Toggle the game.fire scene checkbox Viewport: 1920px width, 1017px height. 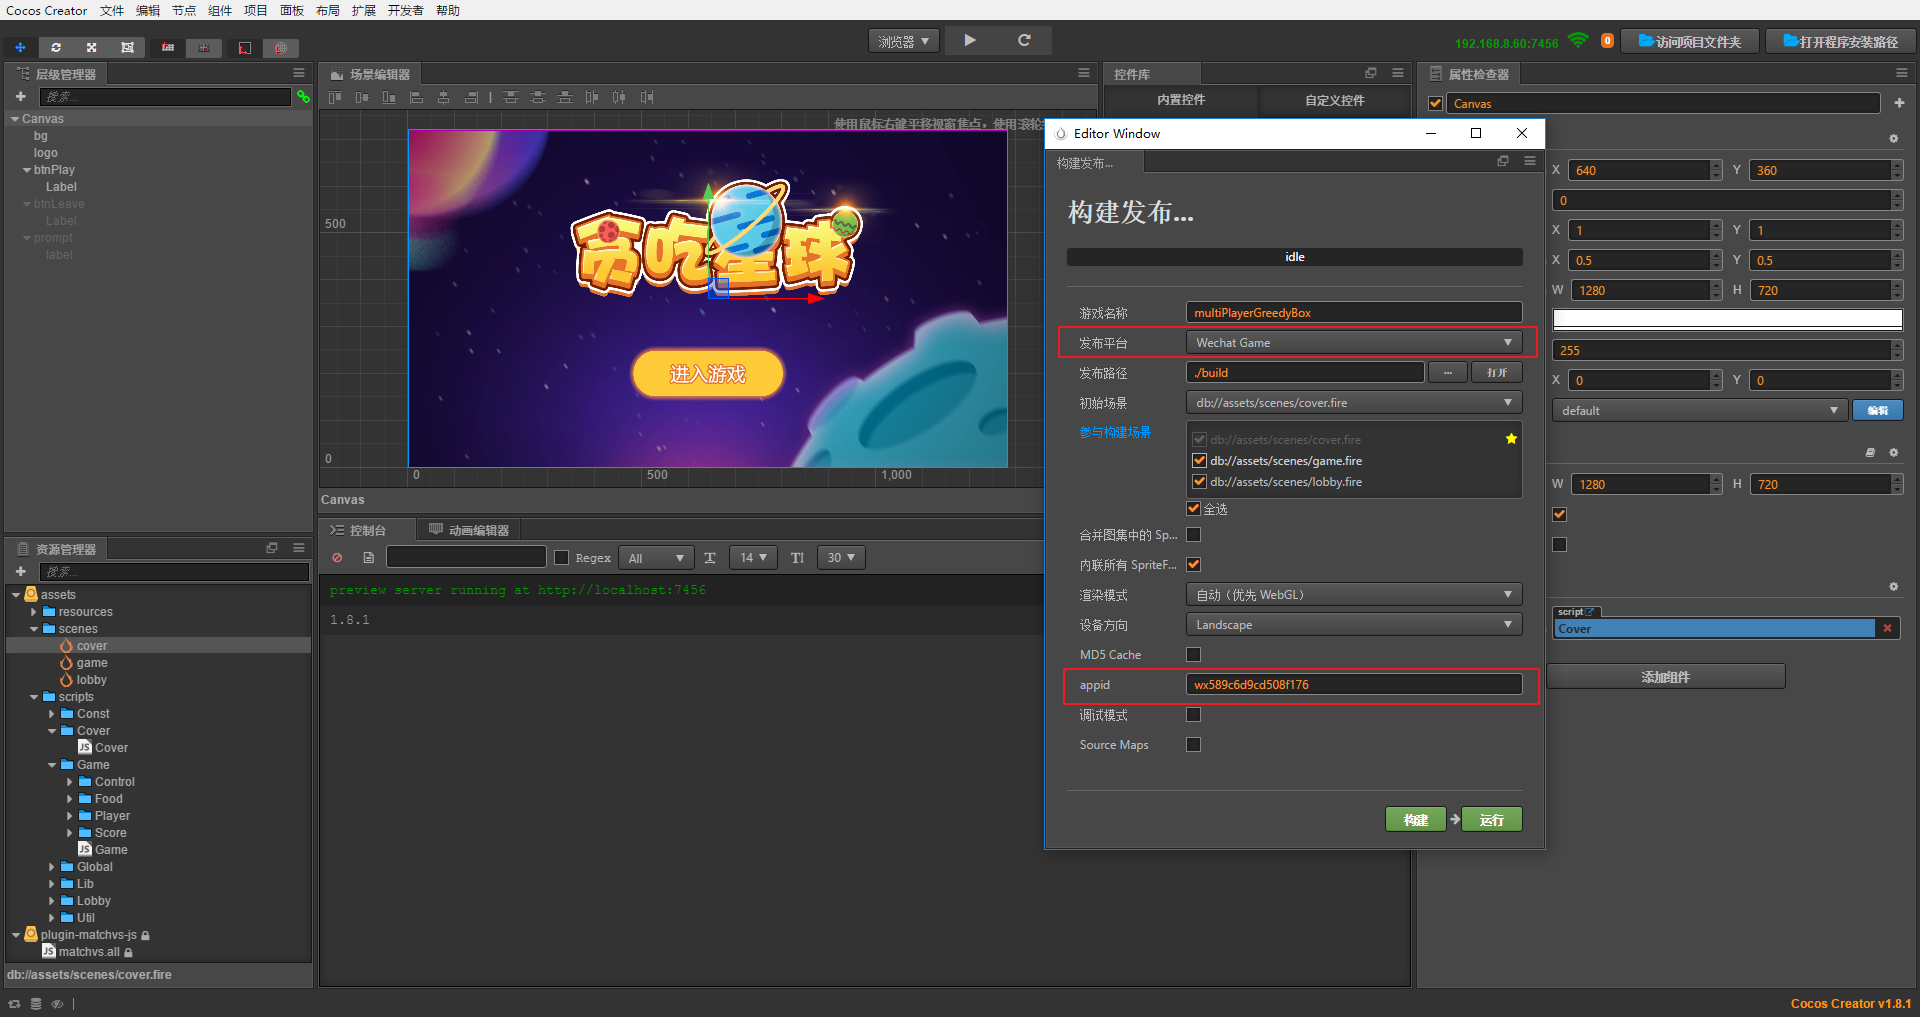(x=1199, y=460)
